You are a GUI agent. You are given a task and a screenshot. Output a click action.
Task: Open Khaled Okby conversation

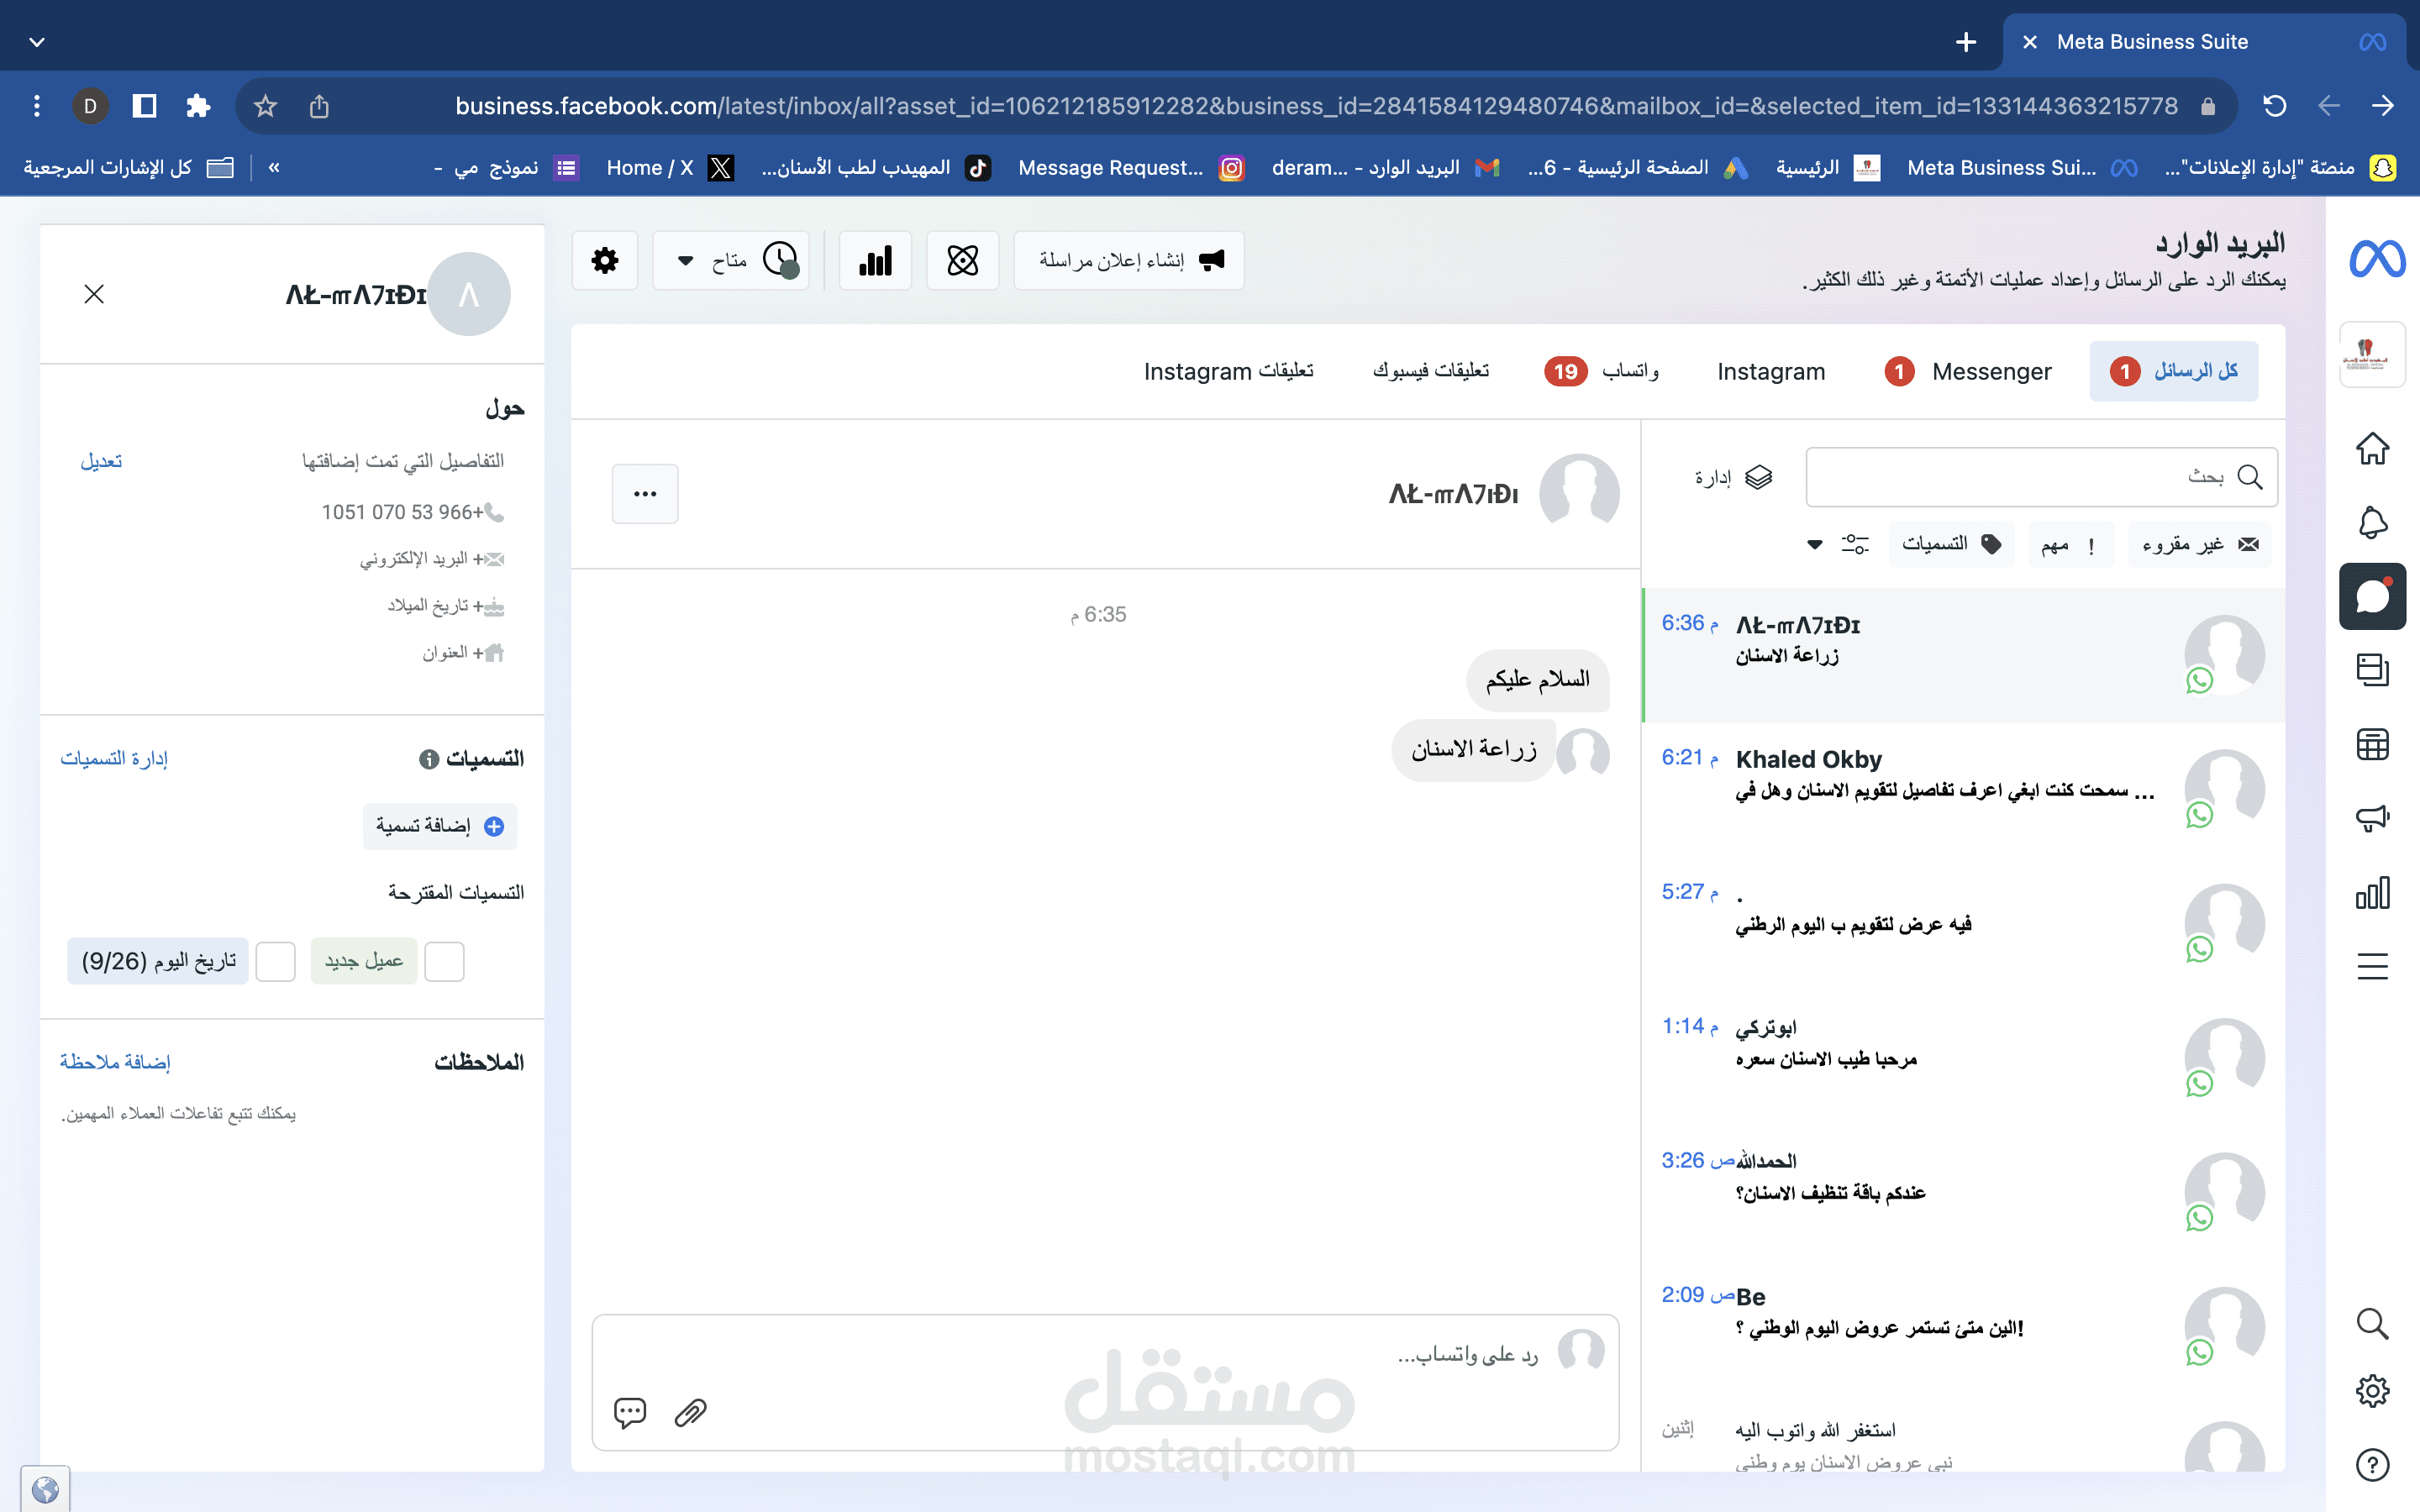coord(1964,788)
